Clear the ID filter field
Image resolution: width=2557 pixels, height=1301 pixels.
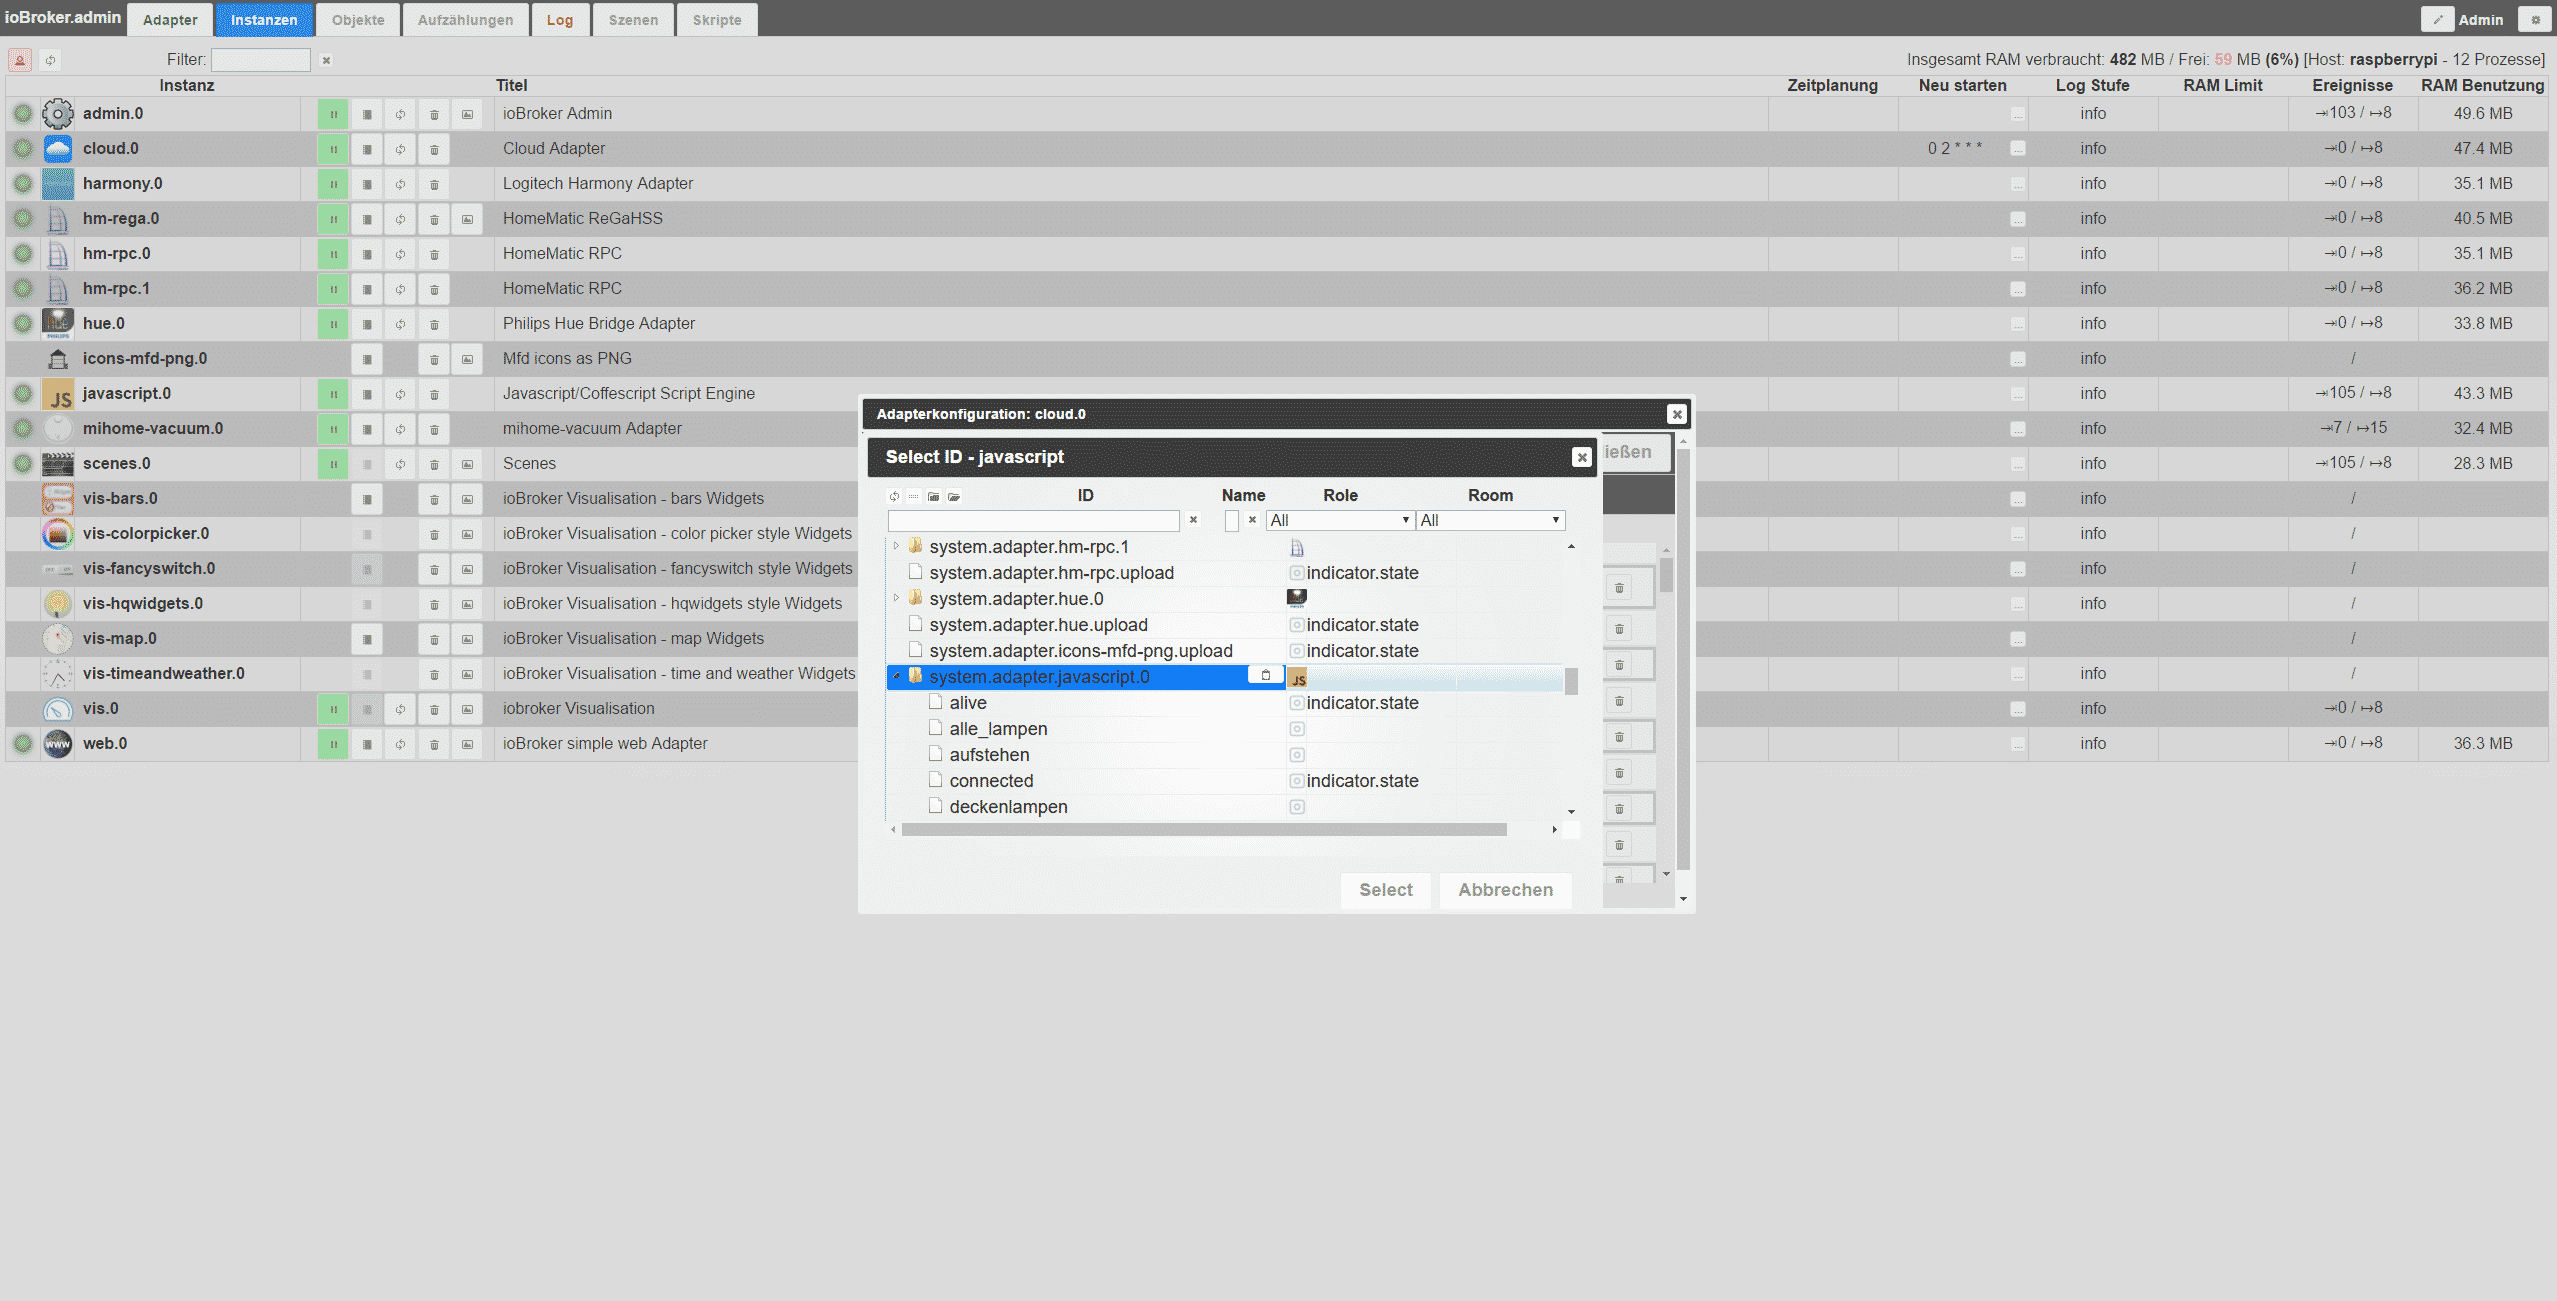click(1193, 520)
